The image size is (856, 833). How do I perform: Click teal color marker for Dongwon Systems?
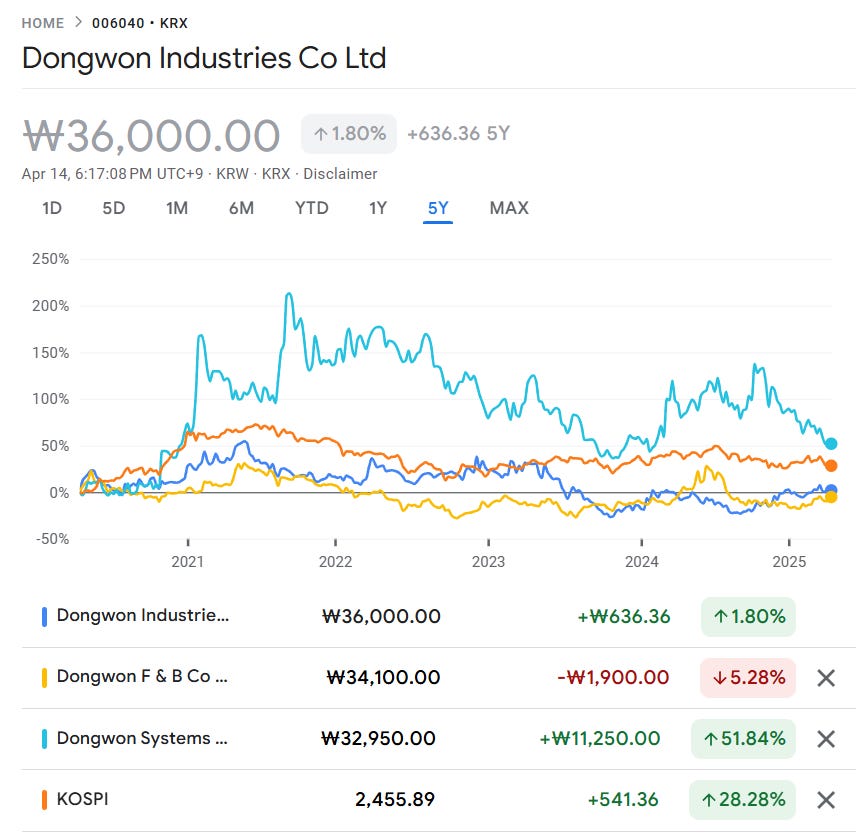44,739
